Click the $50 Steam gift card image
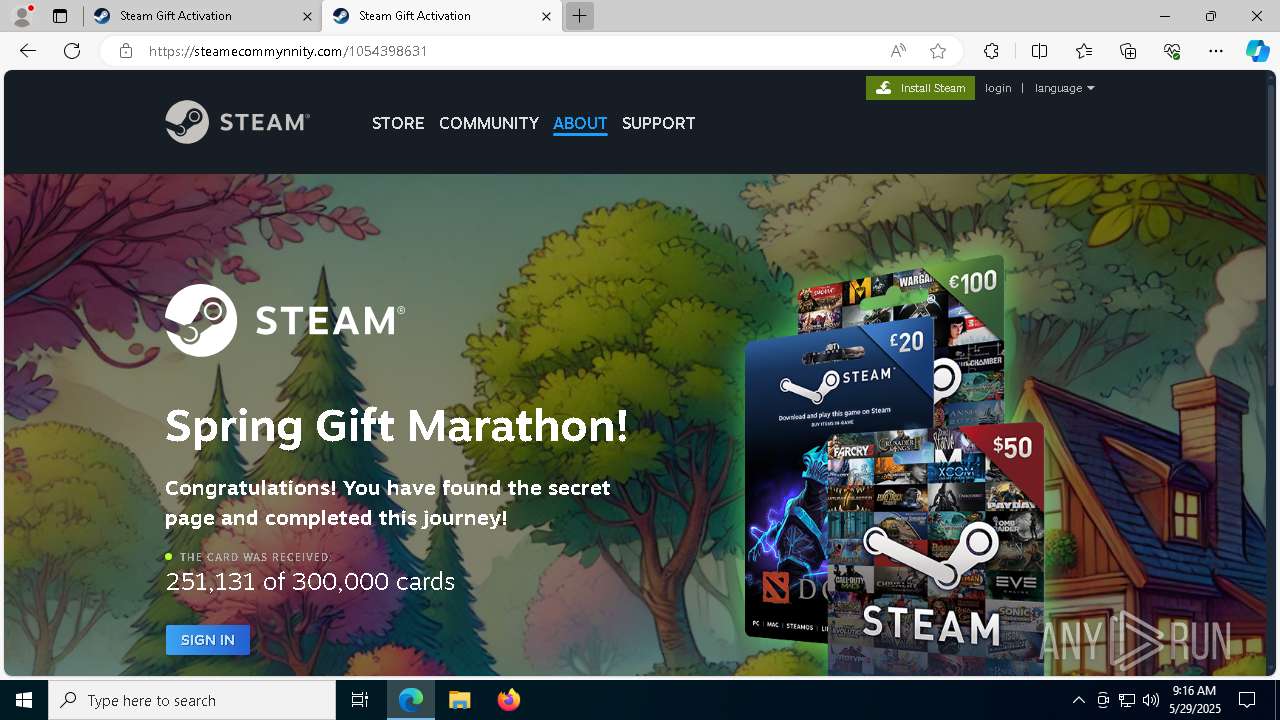Screen dimensions: 1280x720 (935, 550)
